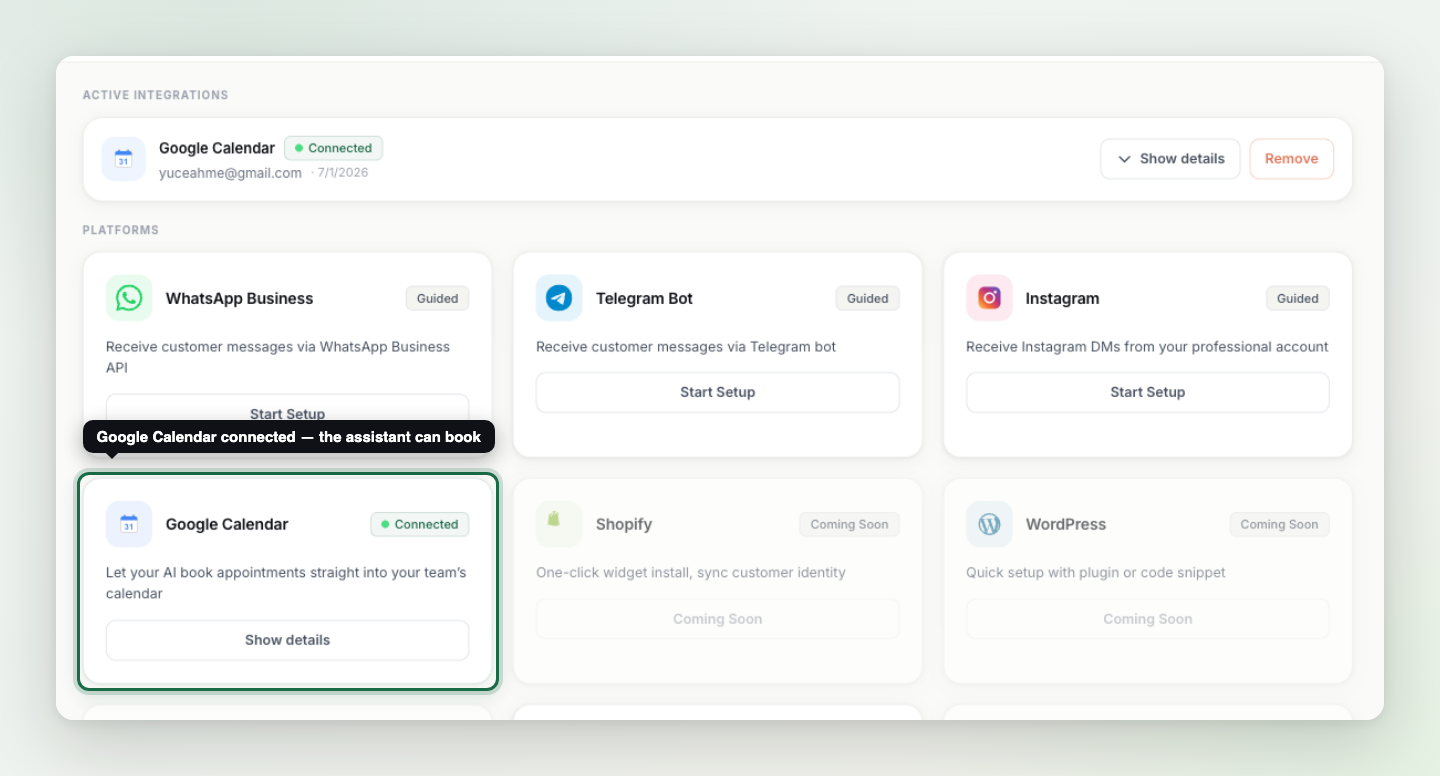Click the 7/1/2026 connection date
The height and width of the screenshot is (776, 1440).
click(342, 173)
